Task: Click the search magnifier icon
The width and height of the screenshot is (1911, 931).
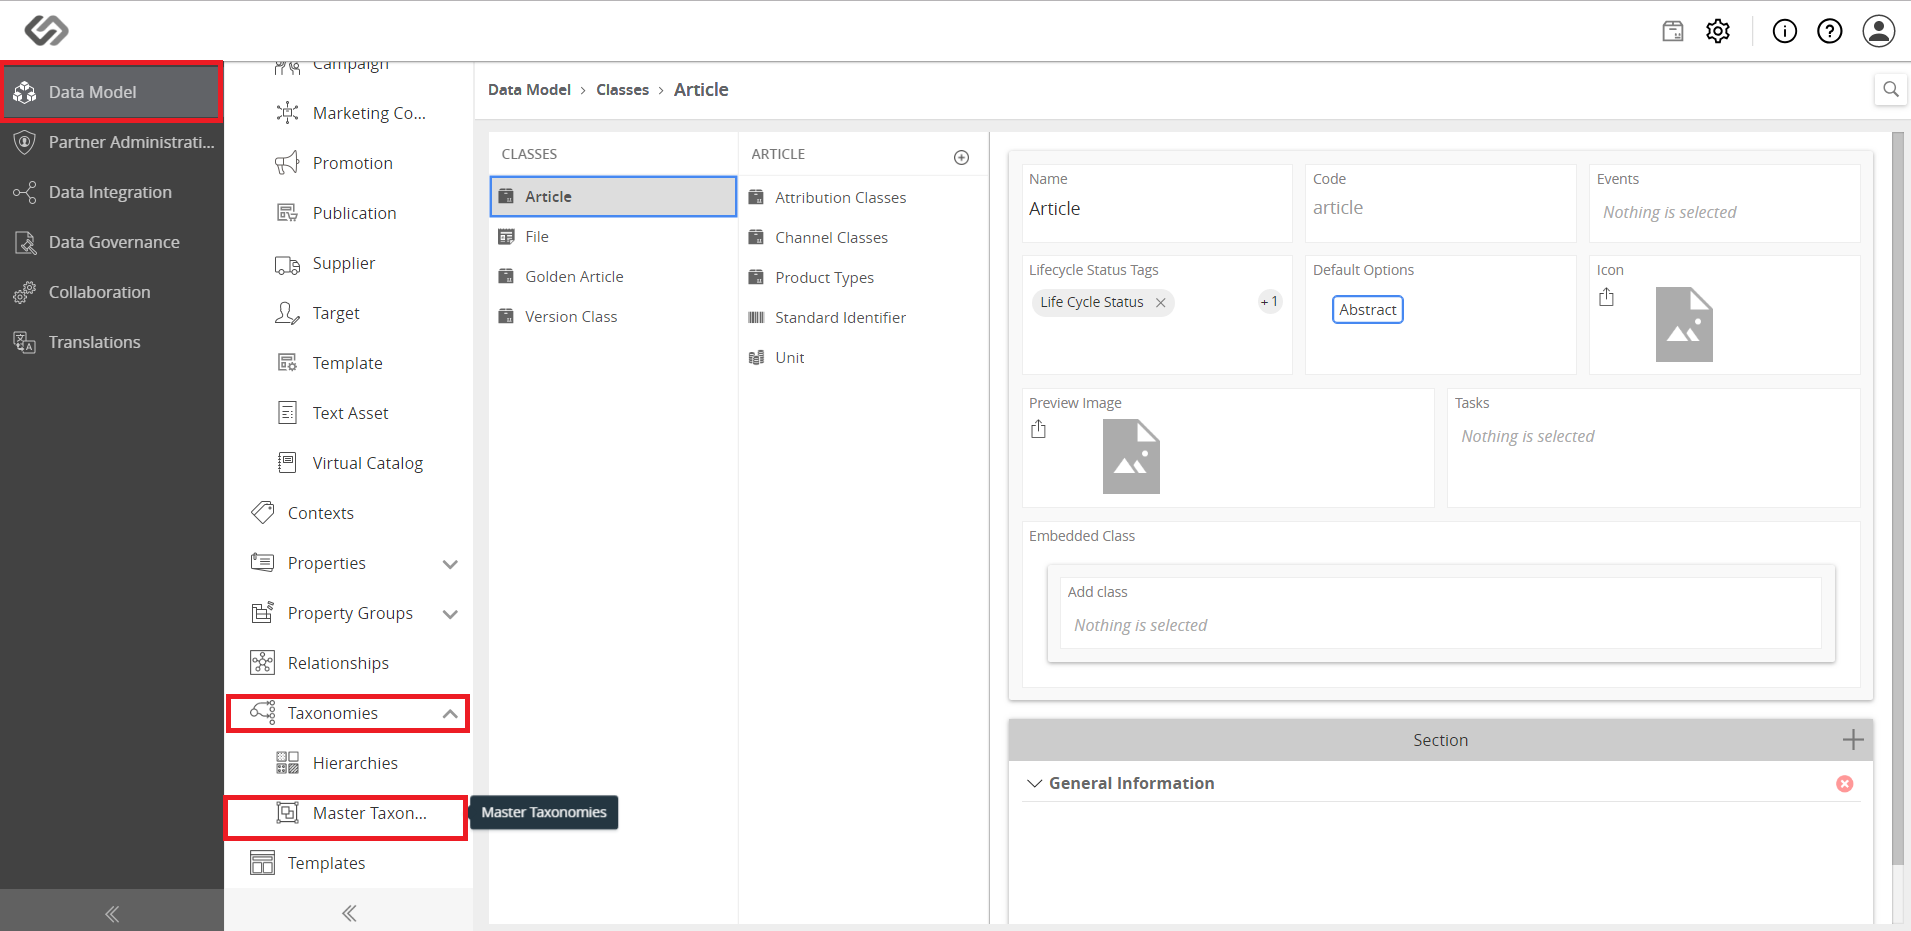Action: [x=1890, y=89]
